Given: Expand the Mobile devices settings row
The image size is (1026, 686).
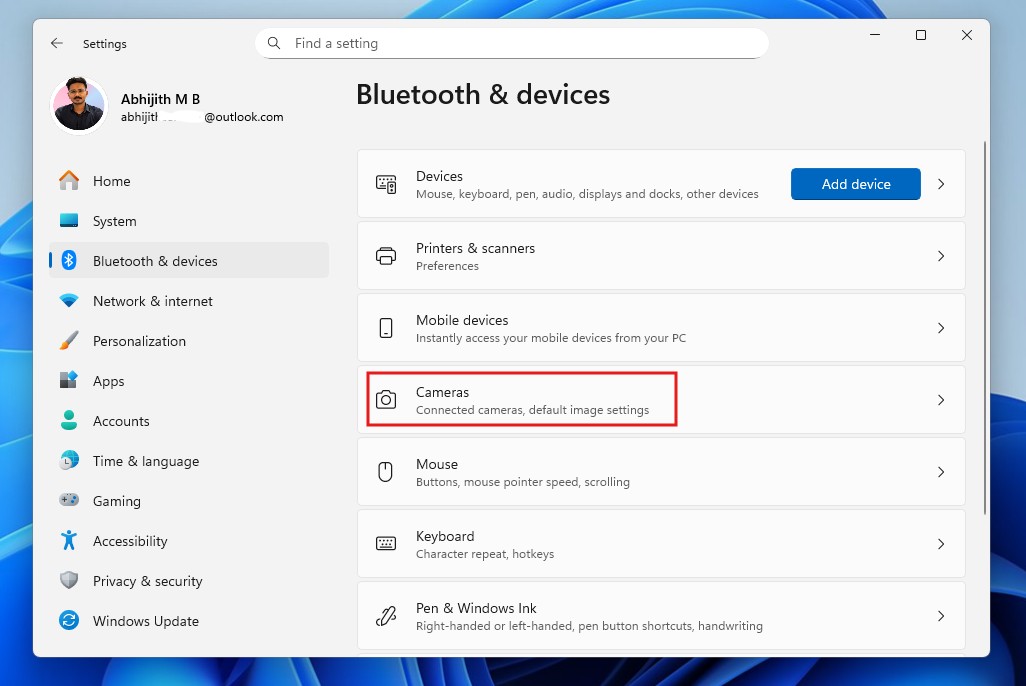Looking at the screenshot, I should (x=940, y=327).
